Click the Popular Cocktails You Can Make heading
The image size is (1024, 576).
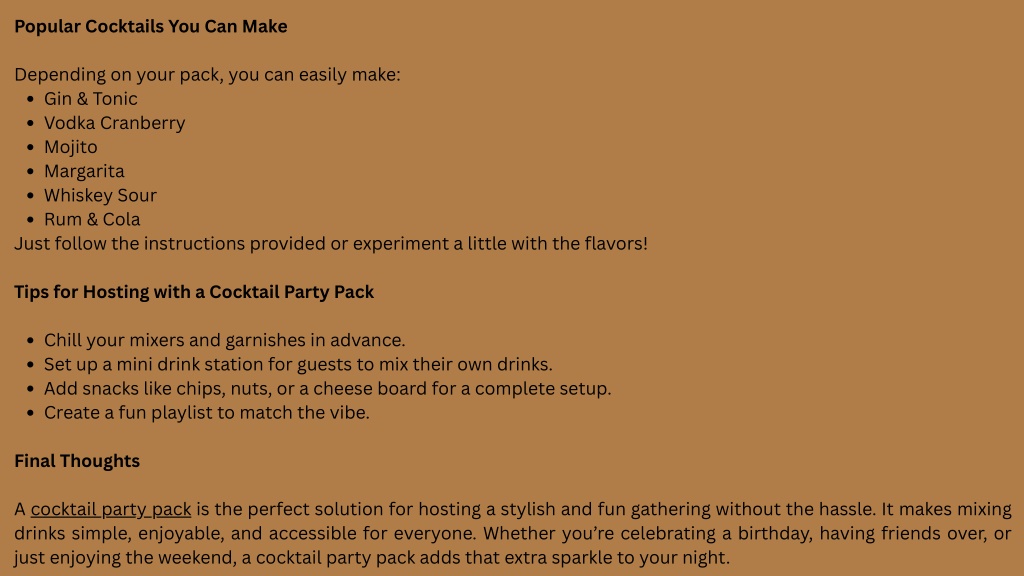151,26
